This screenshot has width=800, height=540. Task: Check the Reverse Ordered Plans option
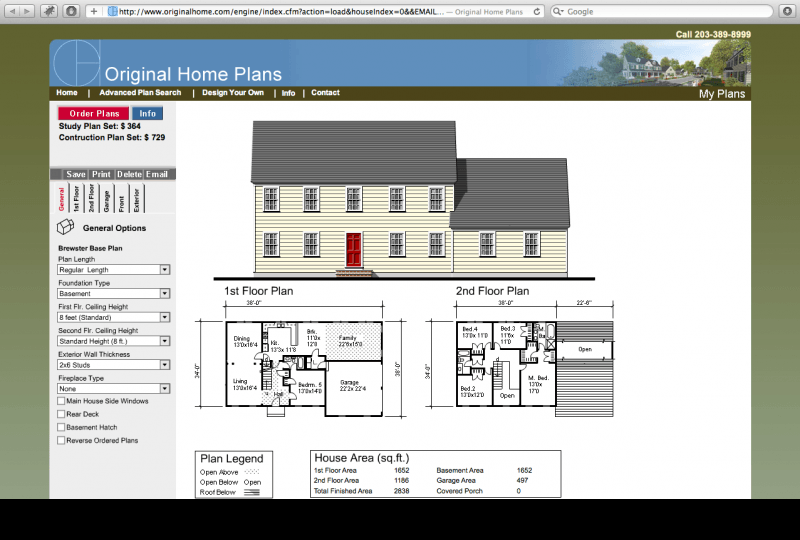point(61,440)
